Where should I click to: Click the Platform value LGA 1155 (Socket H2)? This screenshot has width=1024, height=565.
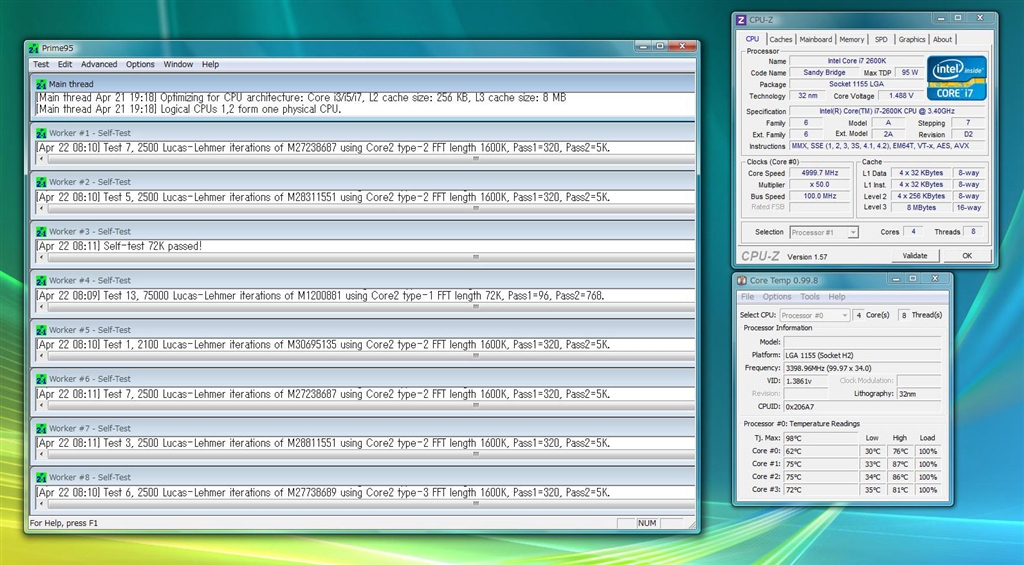[x=862, y=355]
